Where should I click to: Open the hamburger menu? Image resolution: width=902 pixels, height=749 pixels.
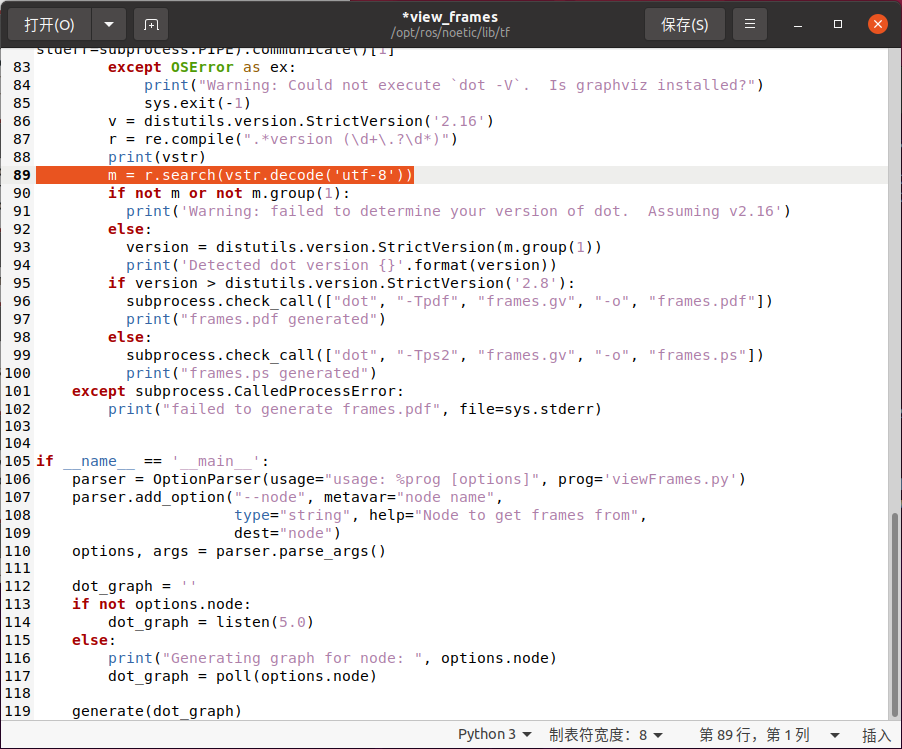[x=750, y=24]
